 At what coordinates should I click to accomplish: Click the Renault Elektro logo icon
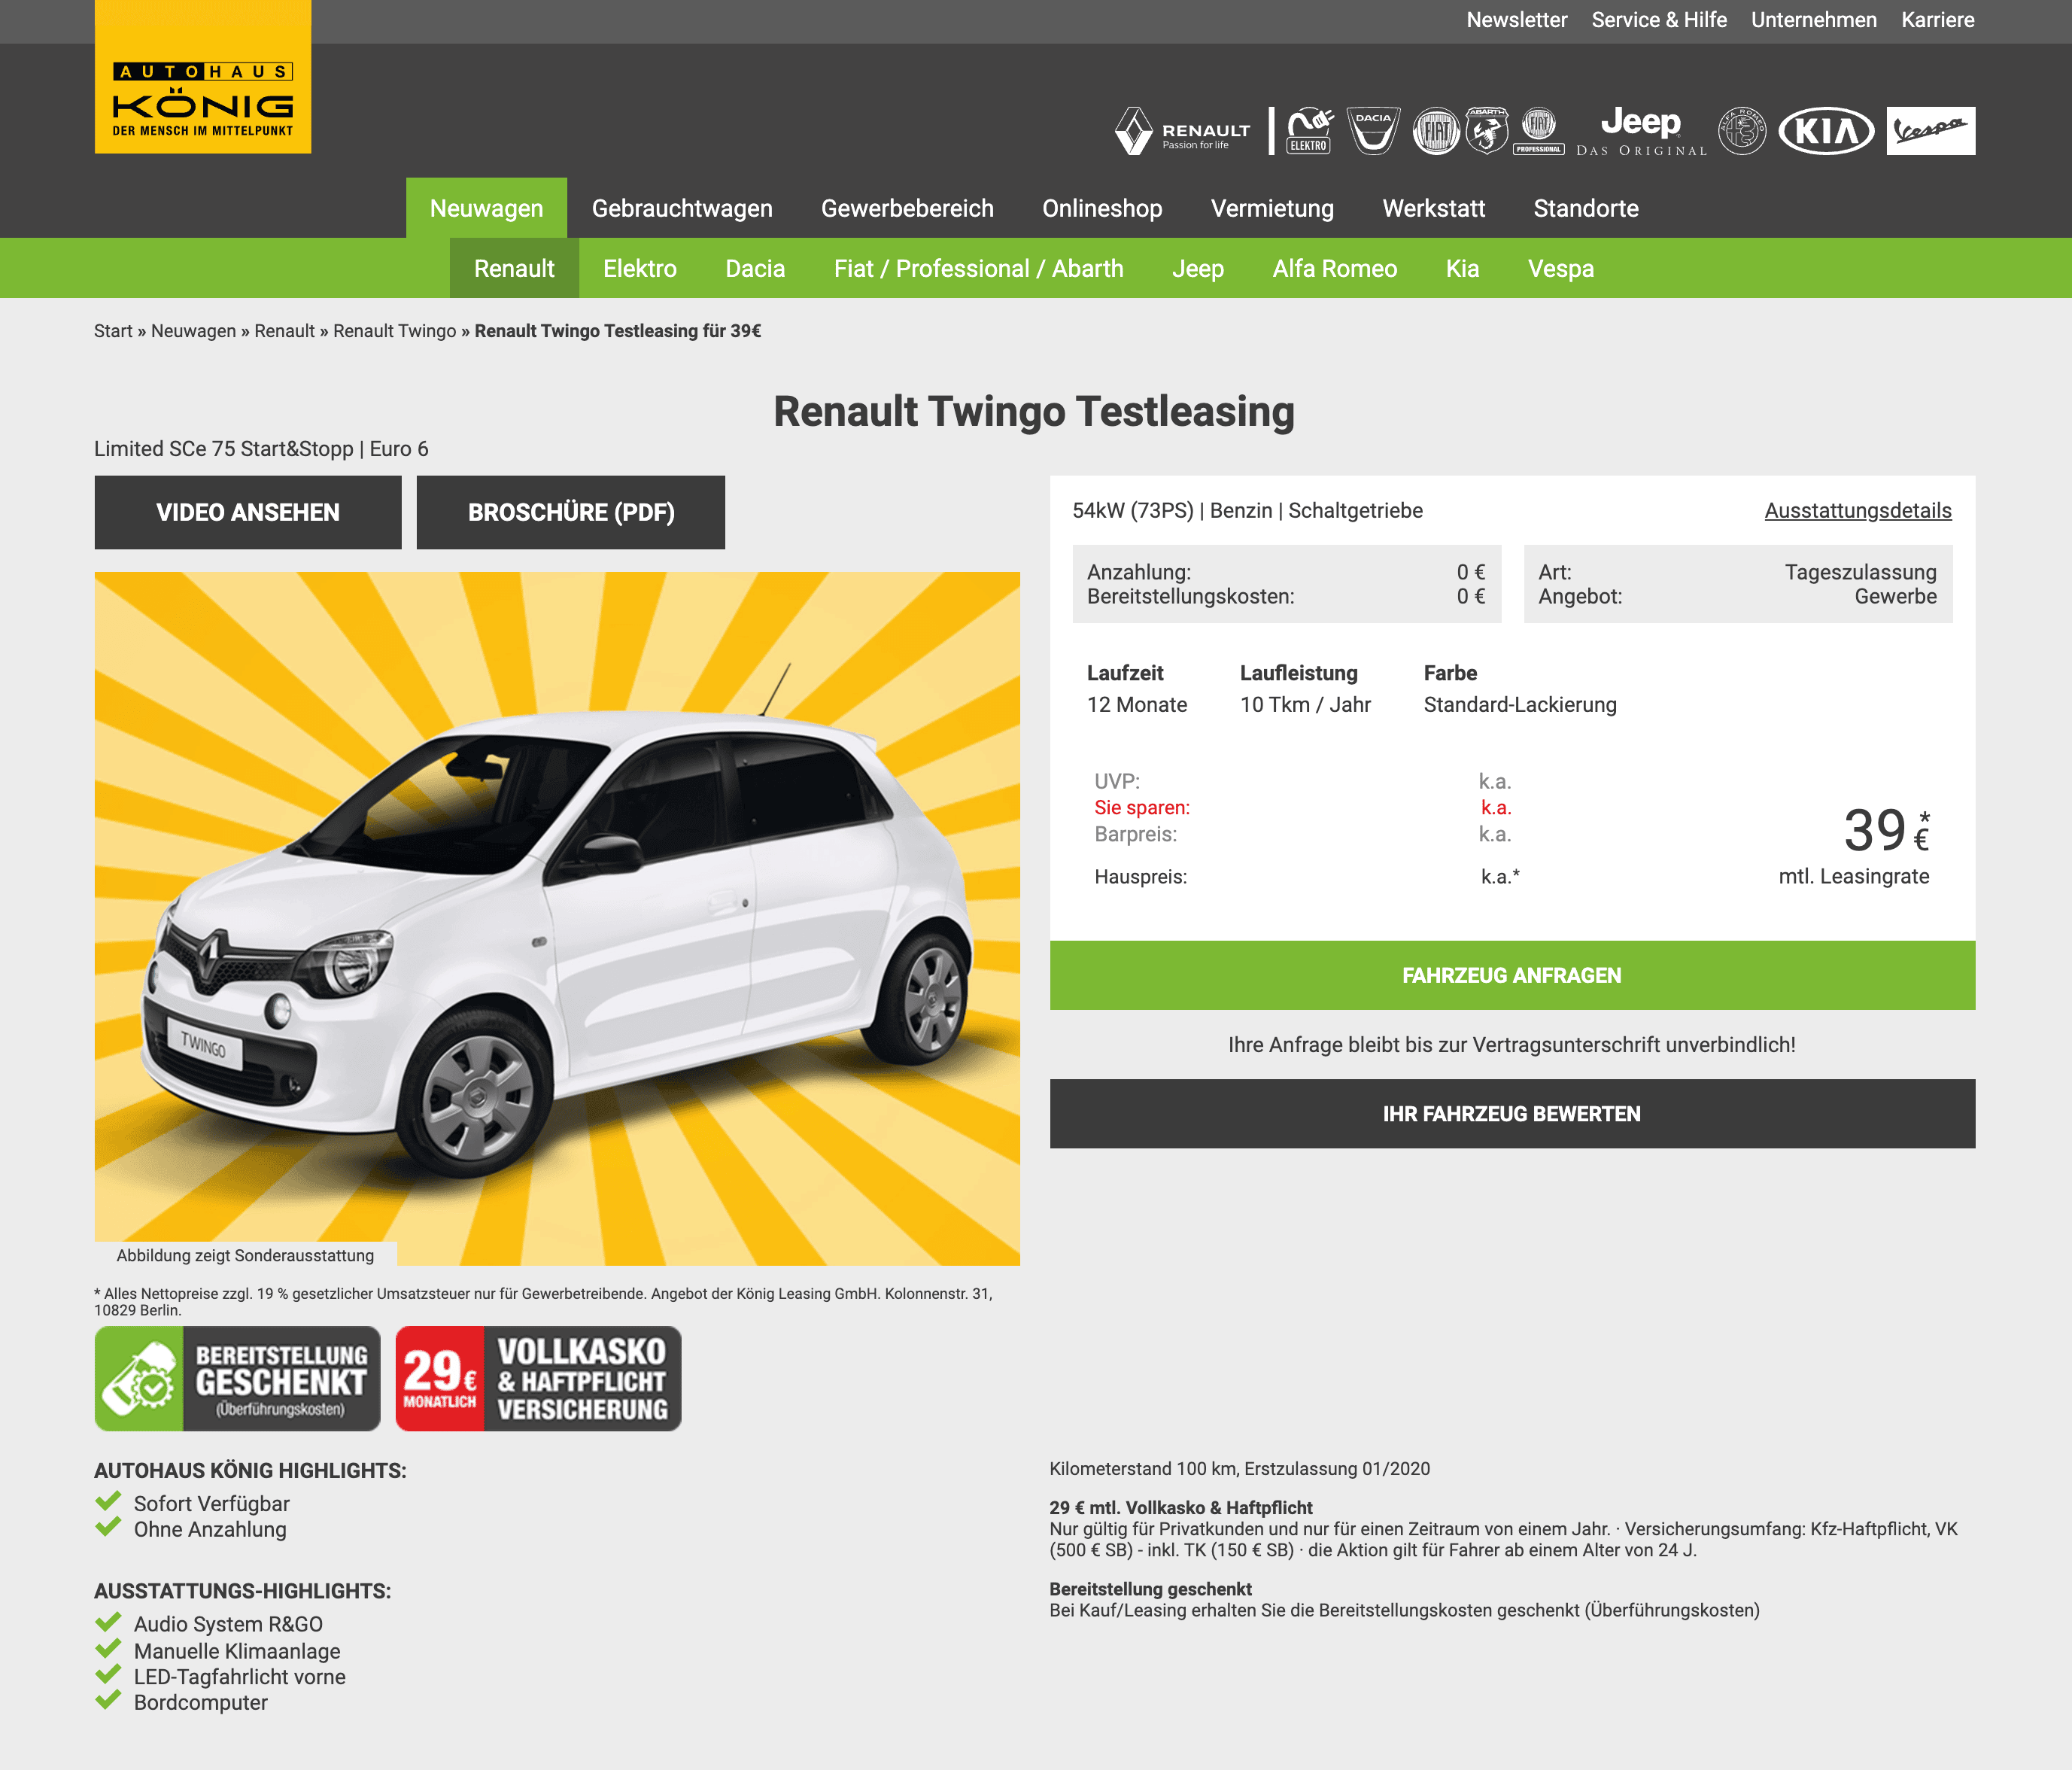tap(1309, 131)
